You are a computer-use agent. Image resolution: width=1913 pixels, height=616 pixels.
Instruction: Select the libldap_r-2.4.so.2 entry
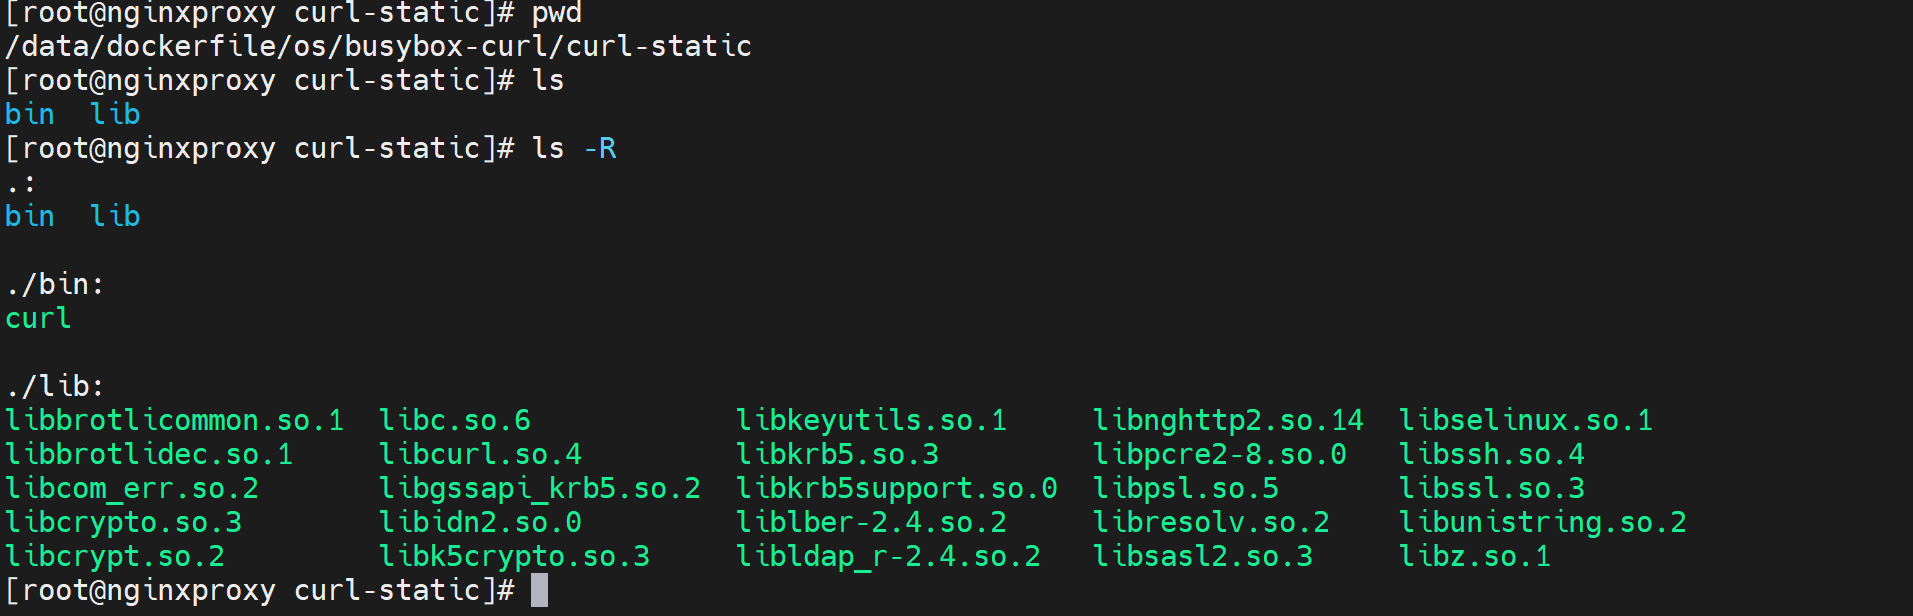pos(888,556)
